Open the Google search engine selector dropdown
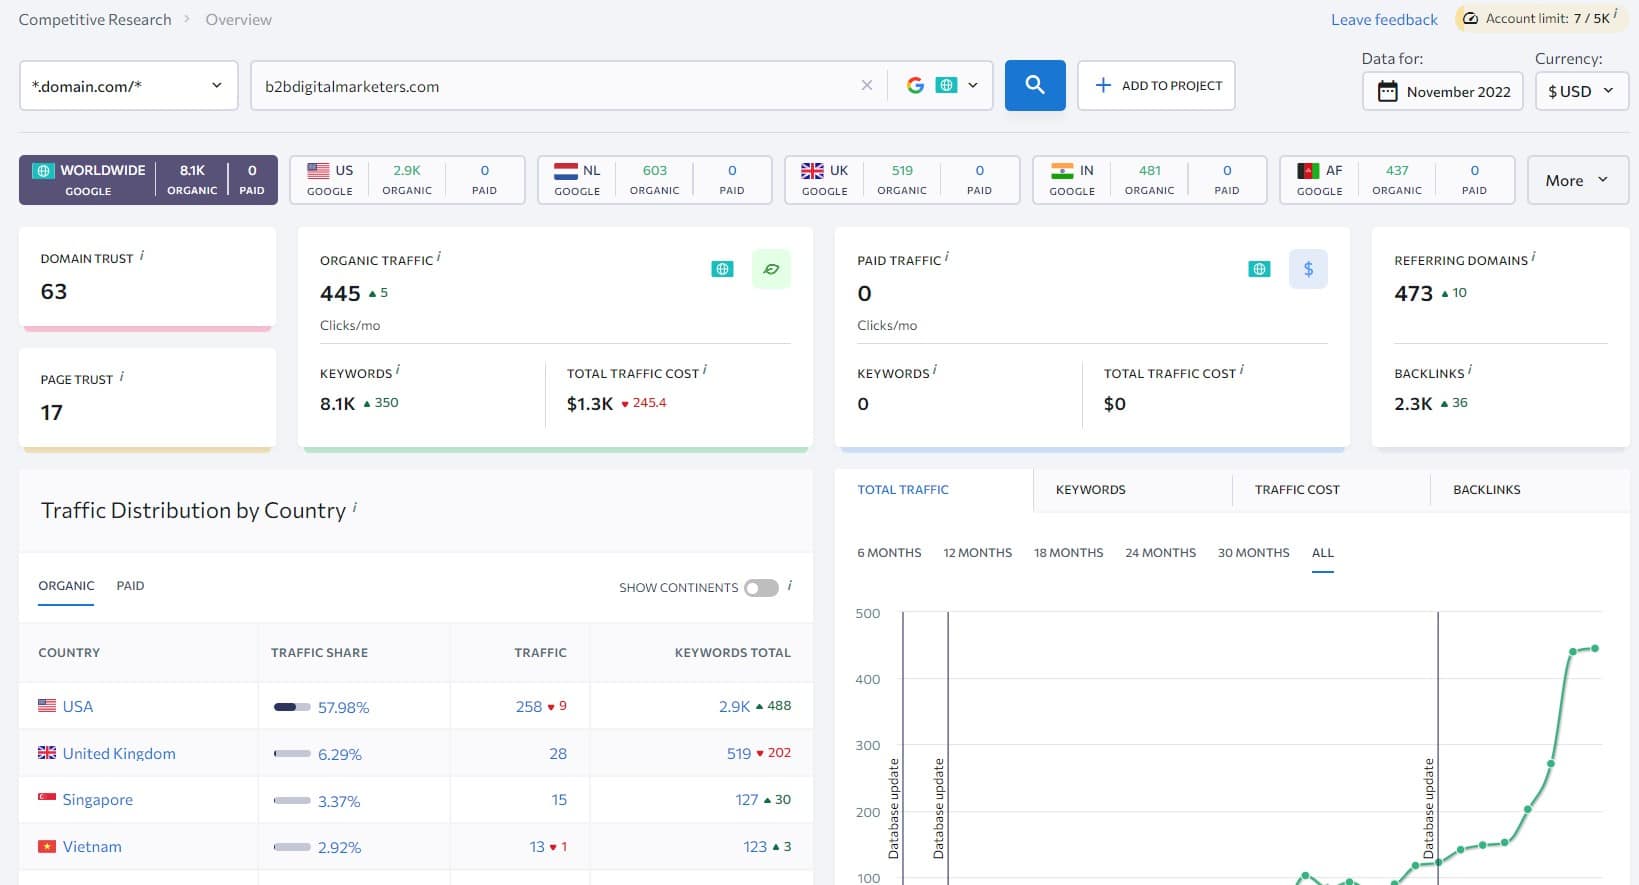Screen dimensions: 1639x885 pos(942,85)
